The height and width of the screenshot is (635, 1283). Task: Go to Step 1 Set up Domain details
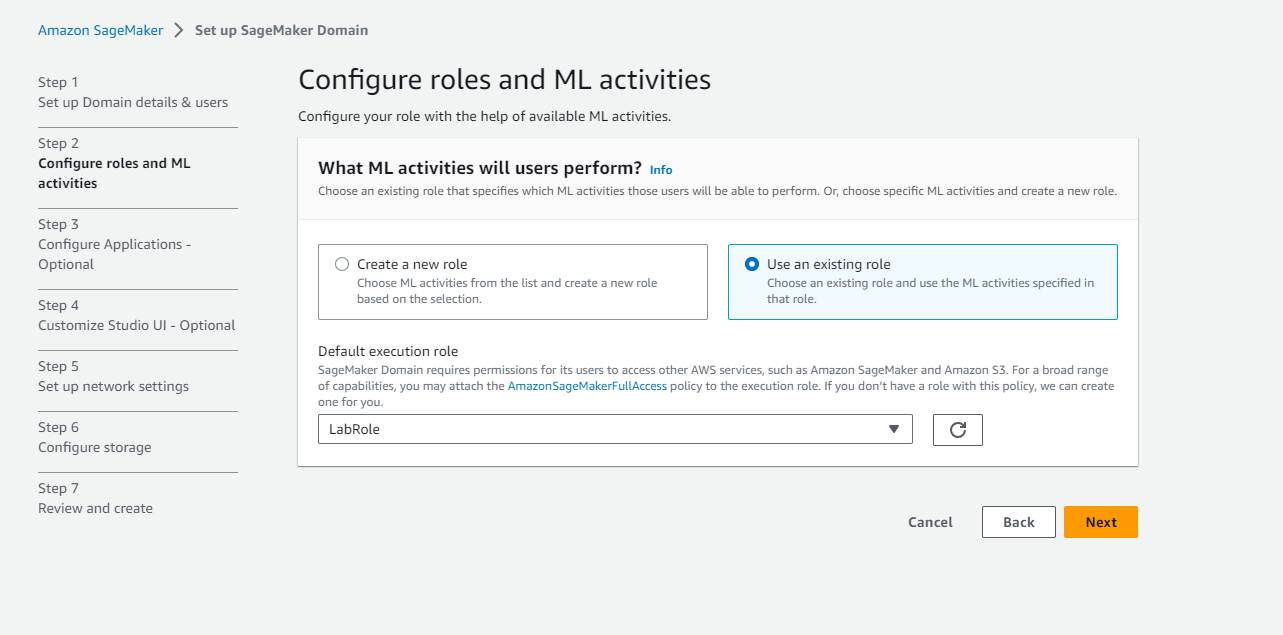tap(133, 92)
